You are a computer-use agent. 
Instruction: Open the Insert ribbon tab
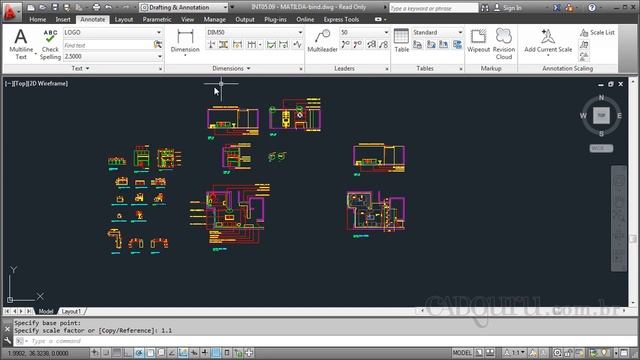coord(63,19)
